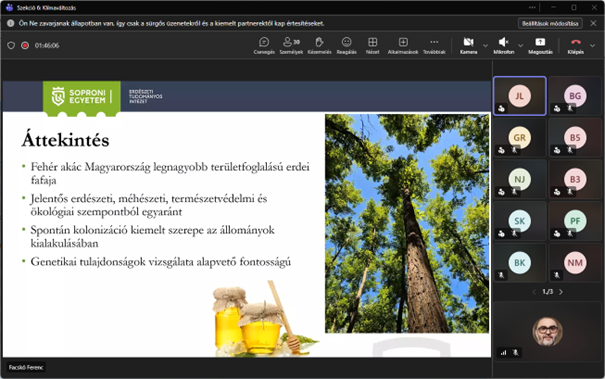
Task: Open the title bar three-dots menu
Action: (x=532, y=7)
